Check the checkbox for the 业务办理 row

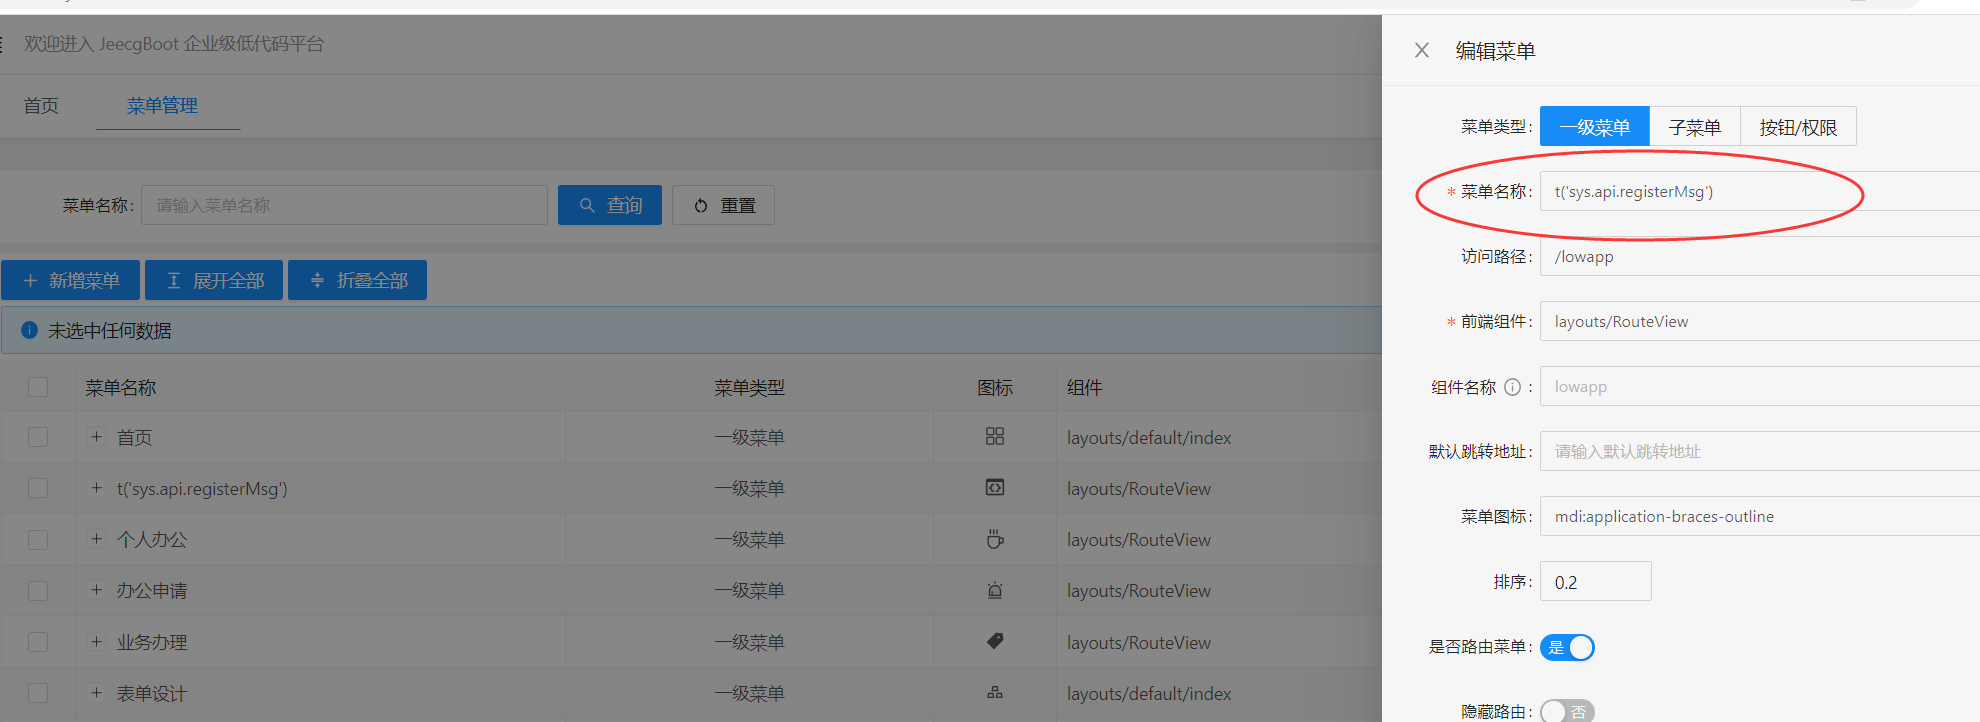point(38,642)
